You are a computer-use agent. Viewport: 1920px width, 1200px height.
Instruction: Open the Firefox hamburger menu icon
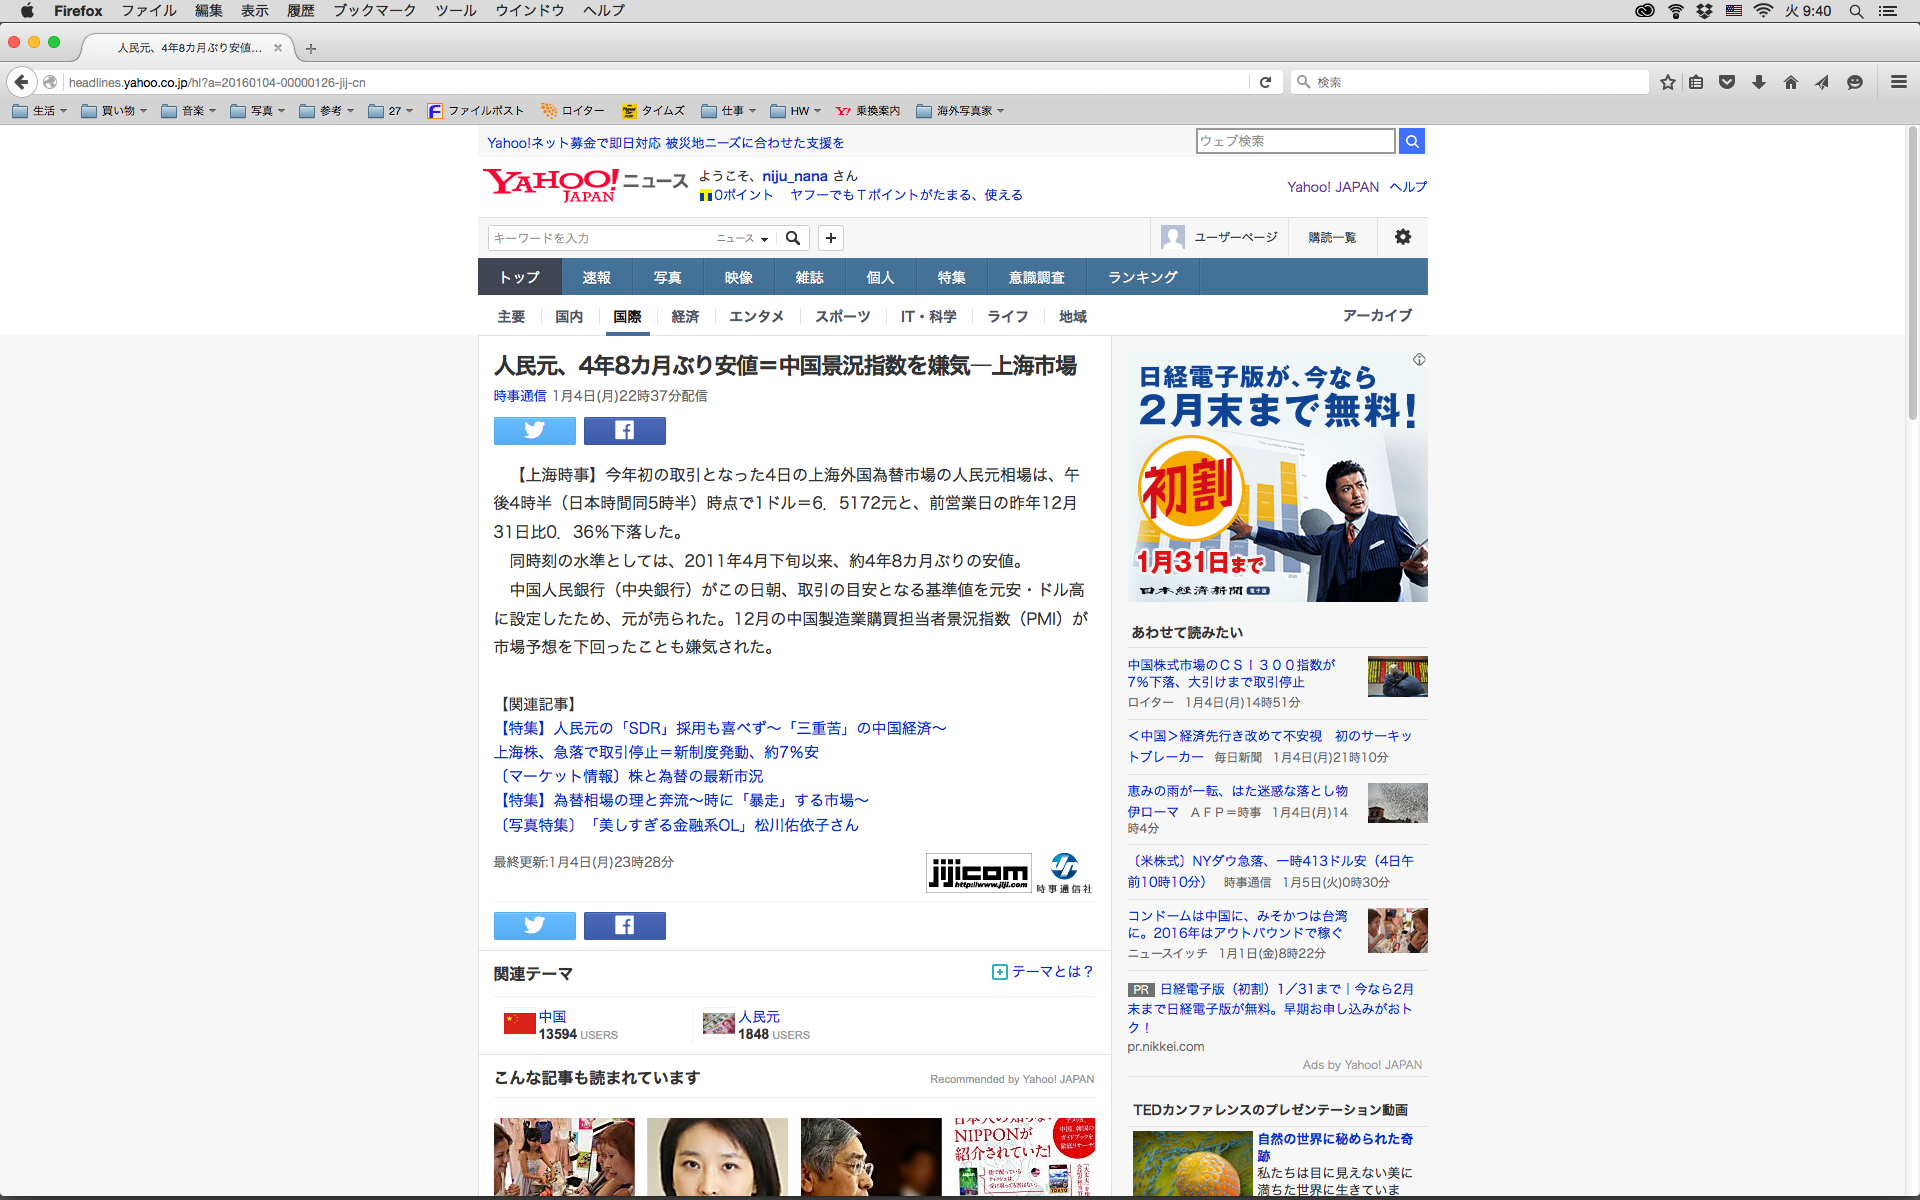(1898, 82)
